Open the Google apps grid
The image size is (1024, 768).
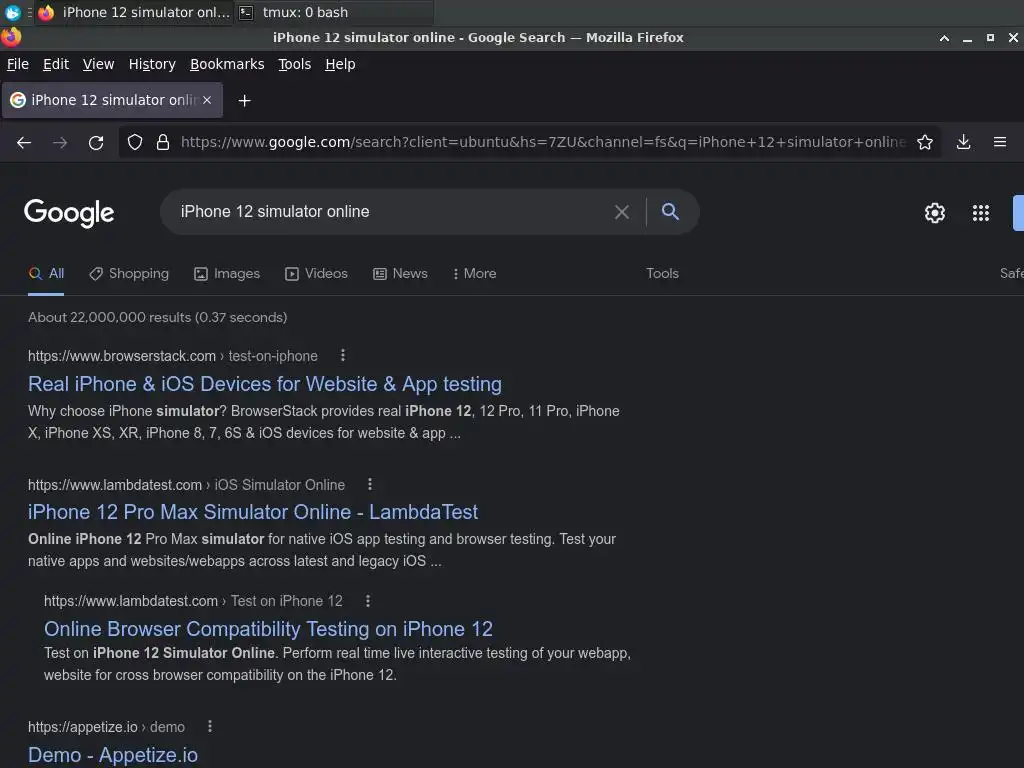point(981,213)
